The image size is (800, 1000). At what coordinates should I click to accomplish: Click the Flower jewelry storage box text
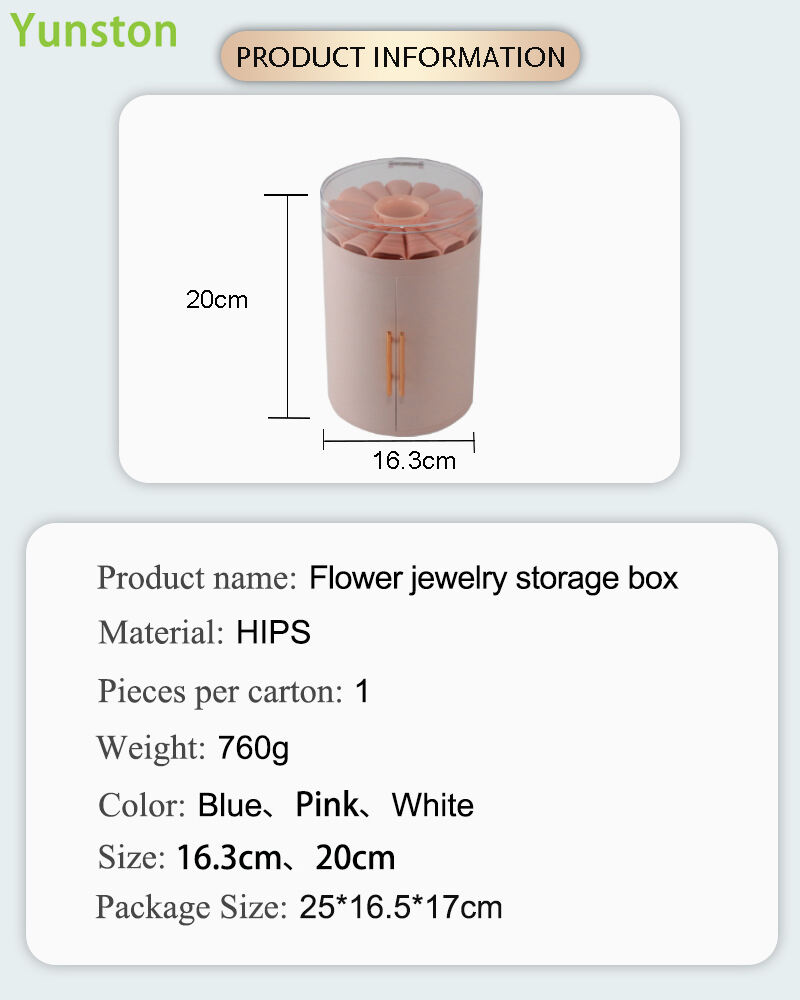tap(493, 578)
